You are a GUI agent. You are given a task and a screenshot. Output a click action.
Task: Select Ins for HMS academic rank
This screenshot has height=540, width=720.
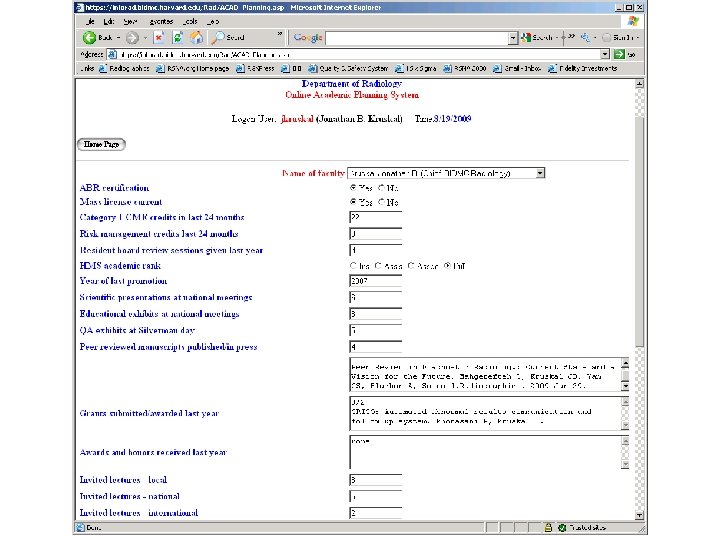click(x=353, y=265)
